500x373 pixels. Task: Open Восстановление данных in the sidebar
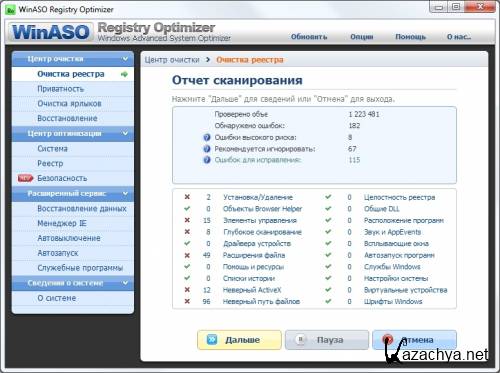point(73,208)
